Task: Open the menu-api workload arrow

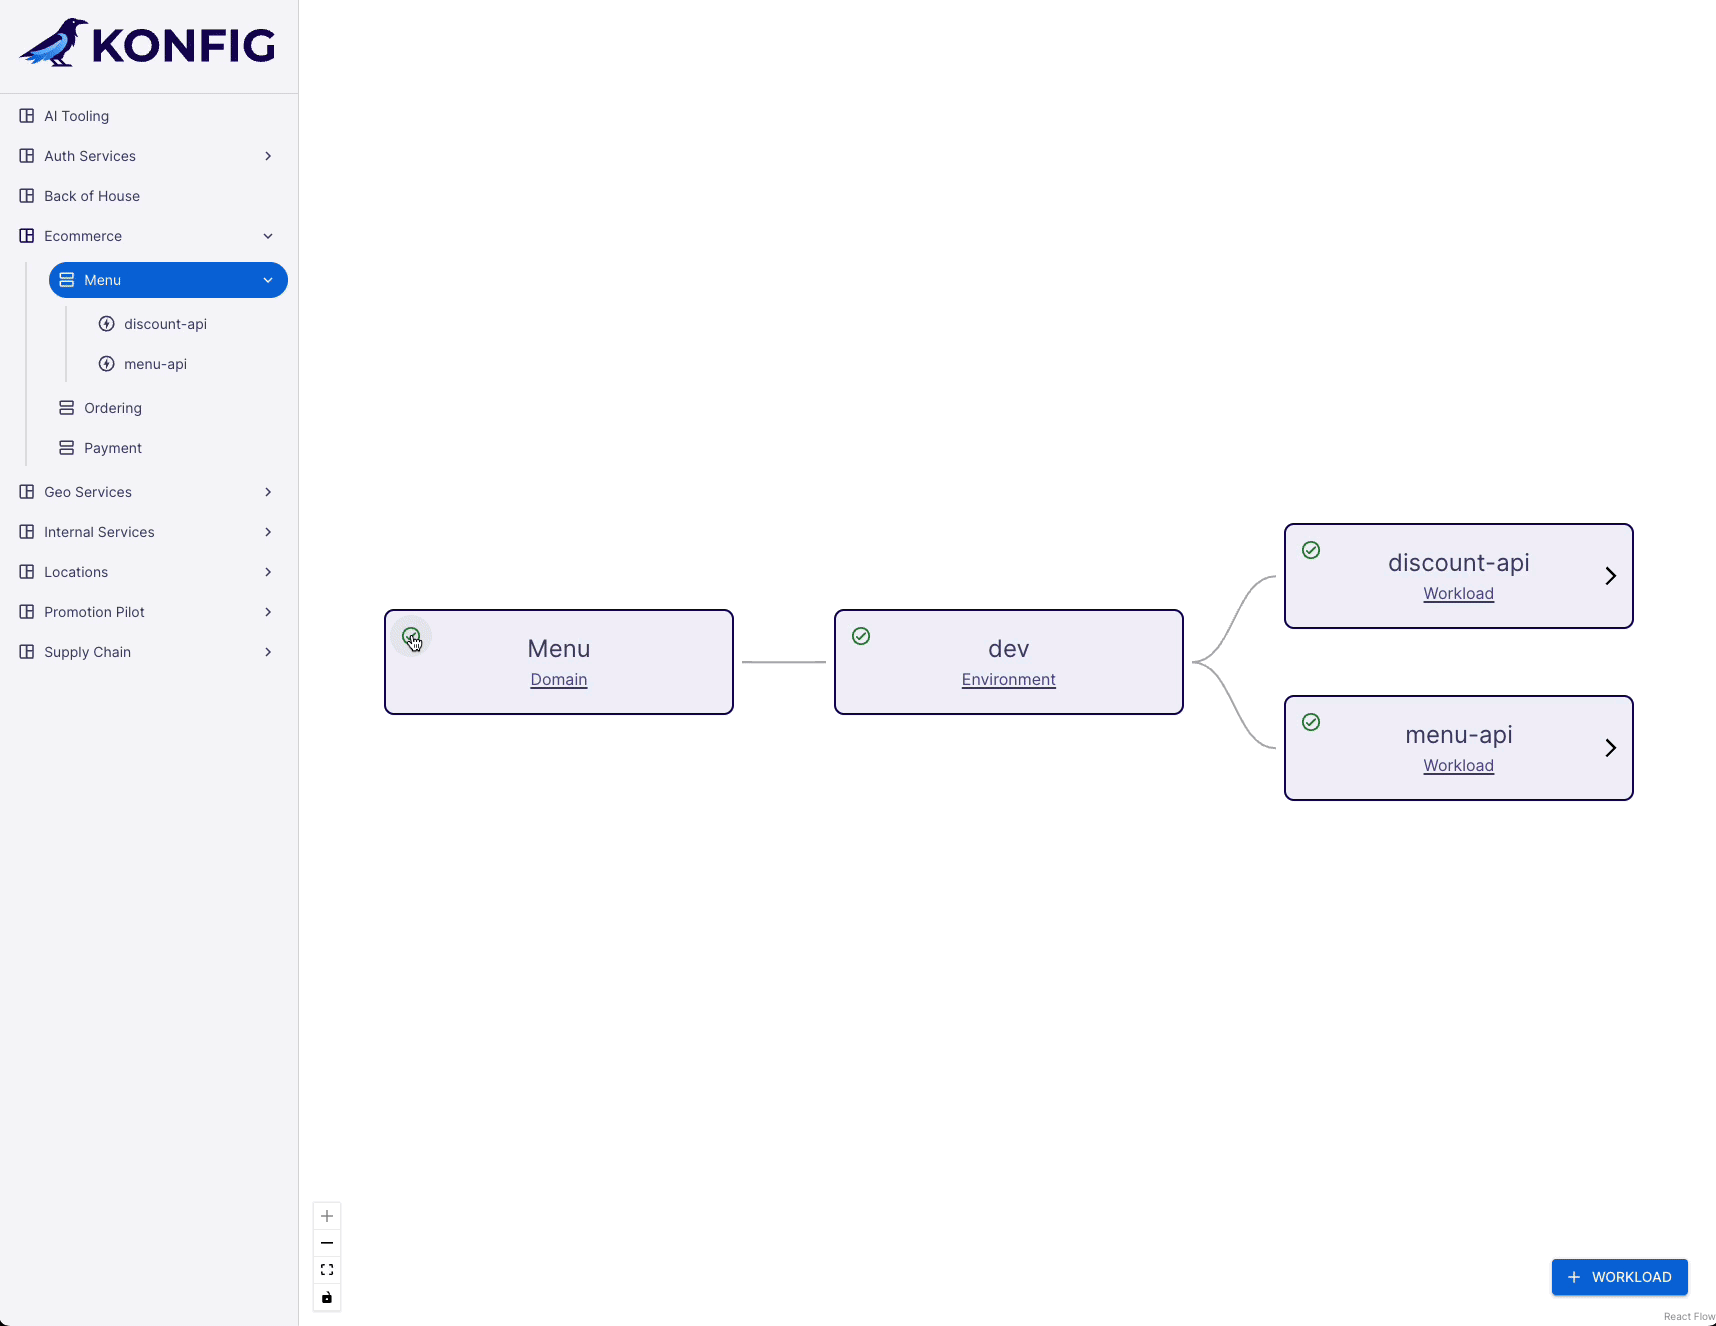Action: pyautogui.click(x=1610, y=748)
